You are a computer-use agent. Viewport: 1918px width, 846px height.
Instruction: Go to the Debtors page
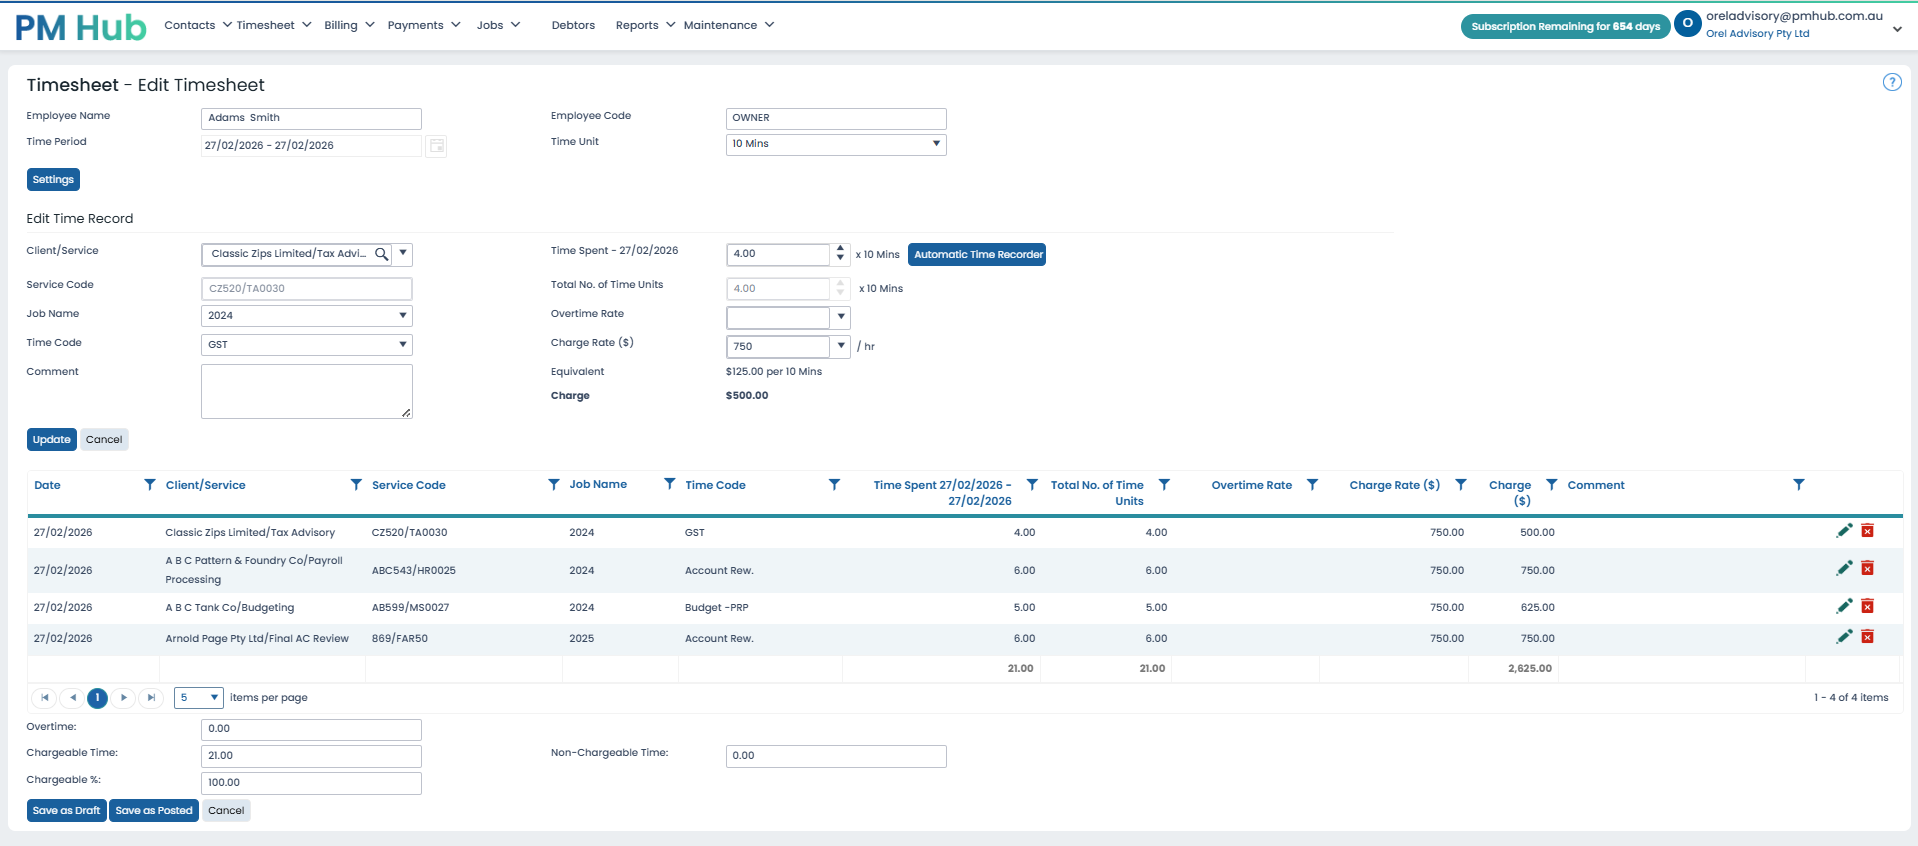573,25
